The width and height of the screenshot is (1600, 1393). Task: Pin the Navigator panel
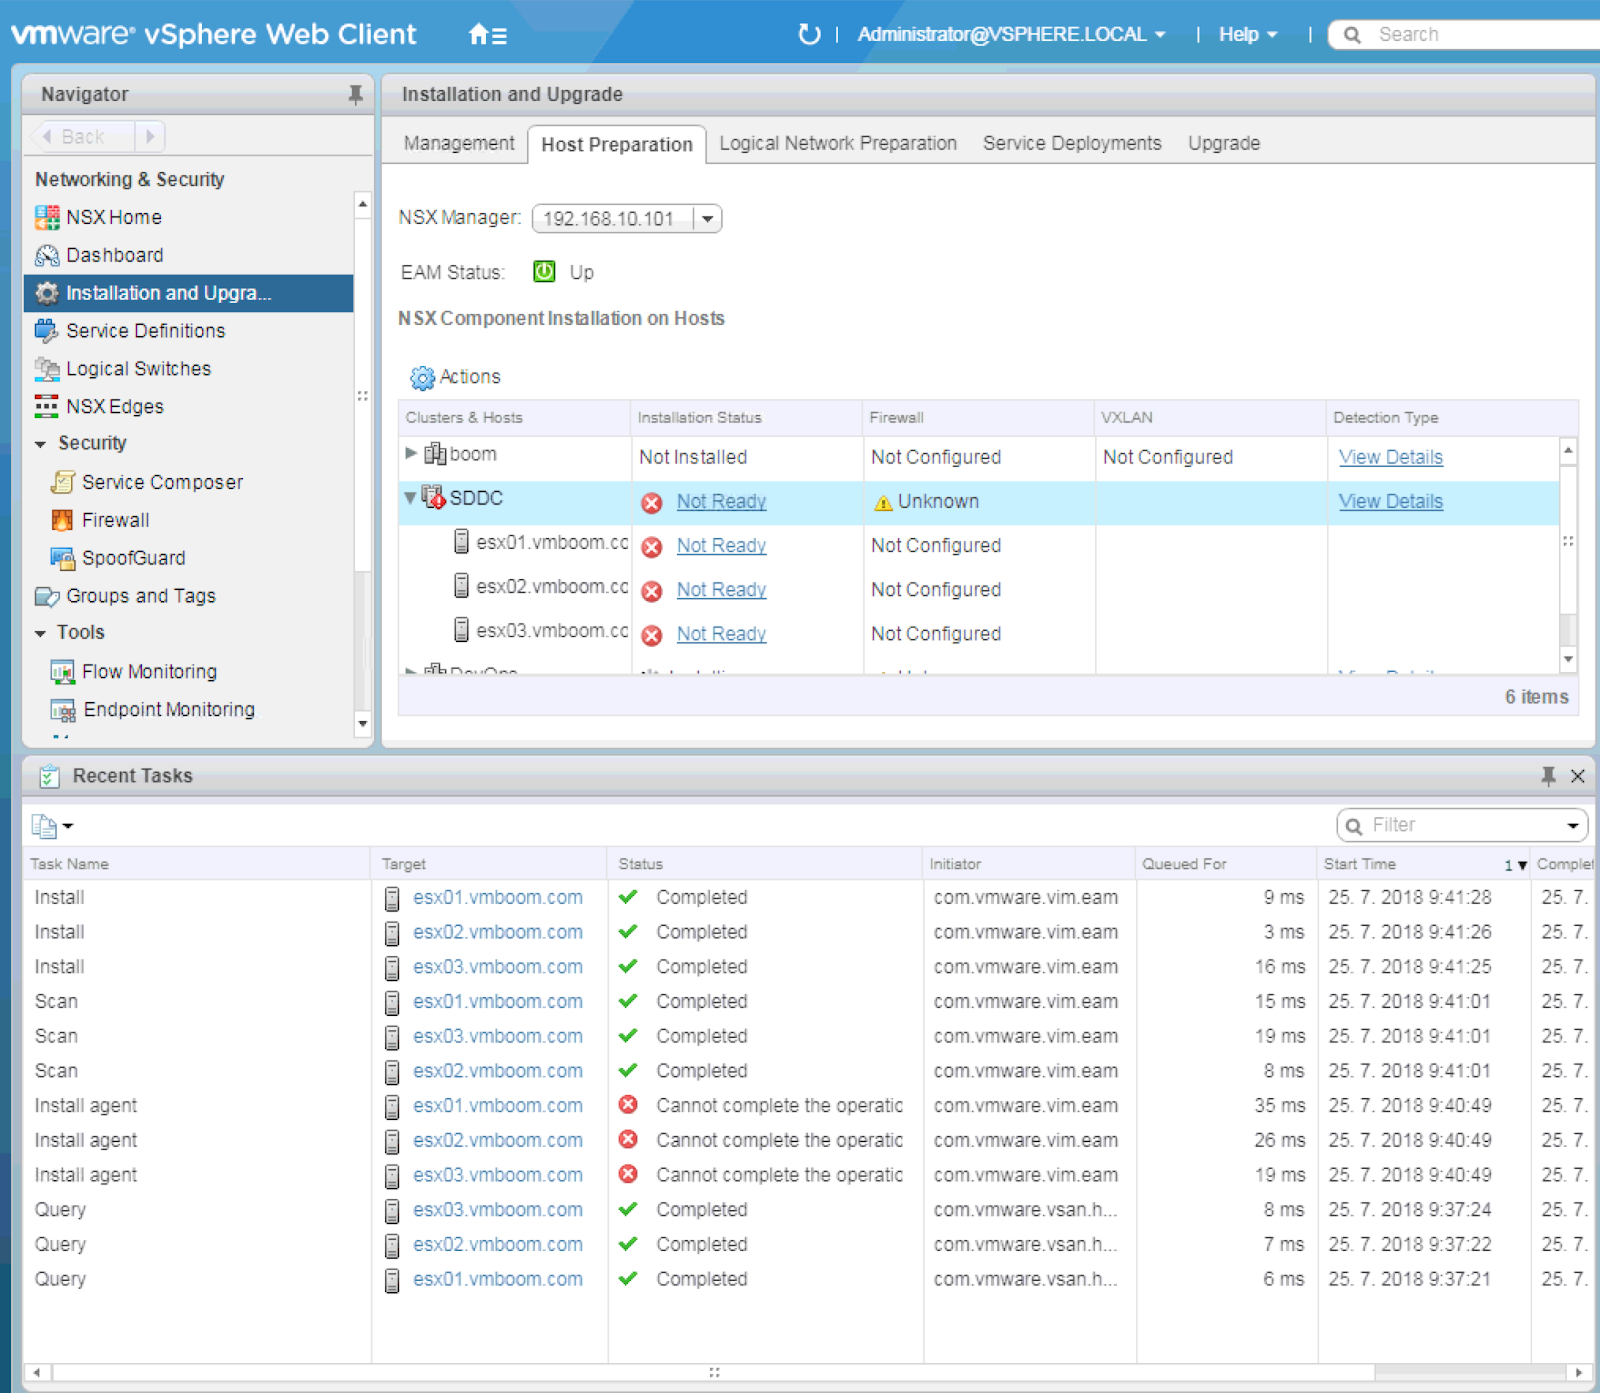355,94
